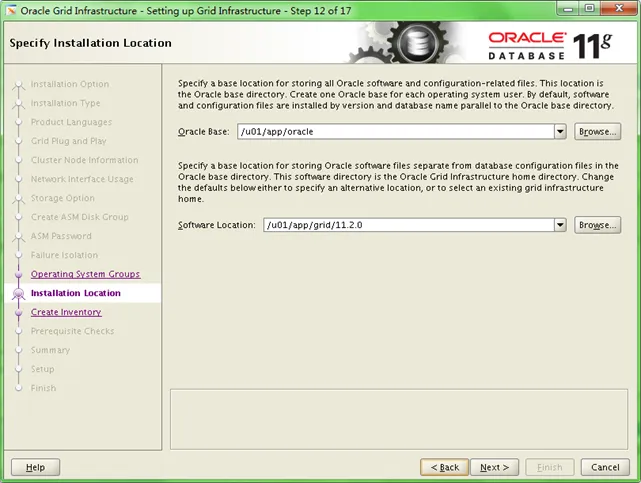The width and height of the screenshot is (641, 483).
Task: Click the Failure Isolation step
Action: coord(65,255)
